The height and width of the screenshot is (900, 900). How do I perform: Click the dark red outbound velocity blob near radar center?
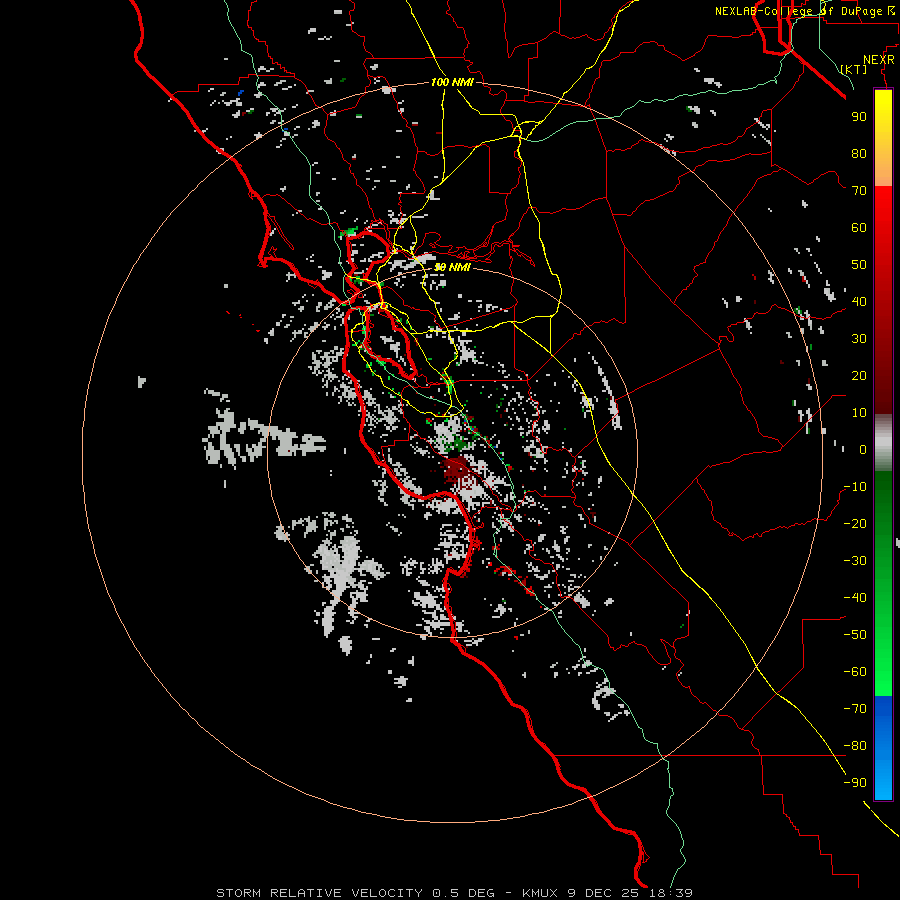(x=456, y=469)
